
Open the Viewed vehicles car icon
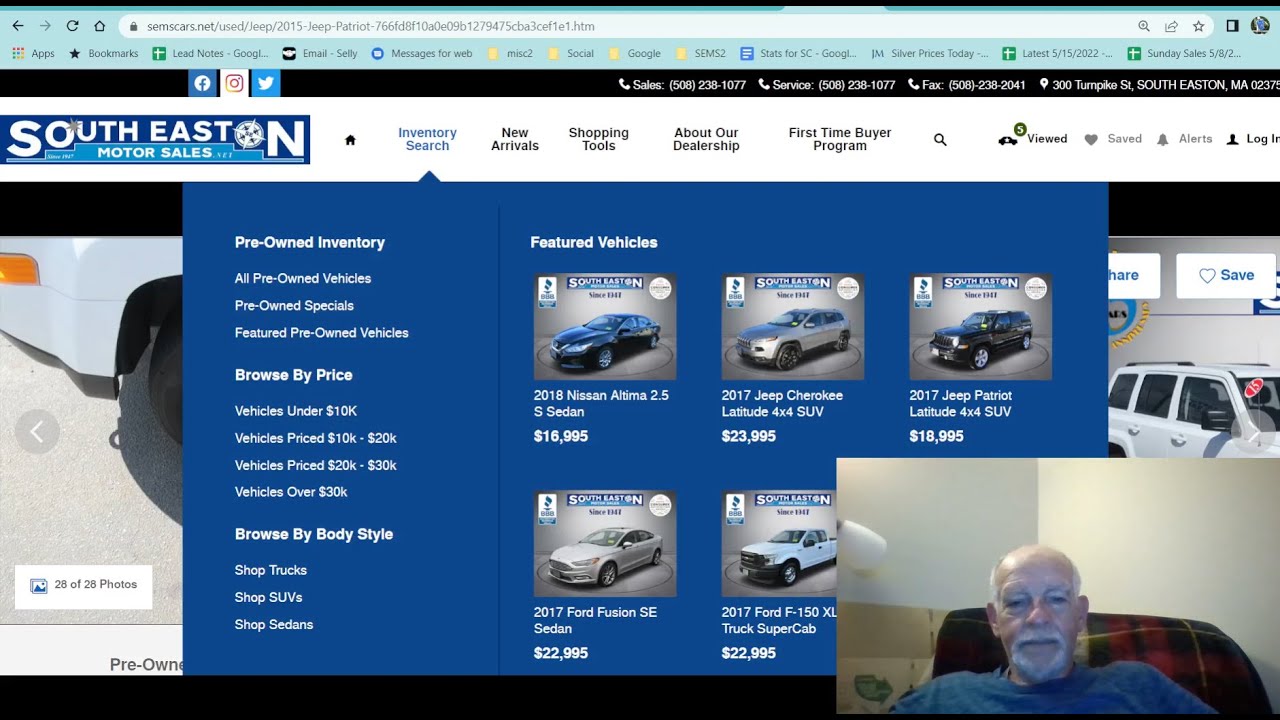pyautogui.click(x=1008, y=140)
